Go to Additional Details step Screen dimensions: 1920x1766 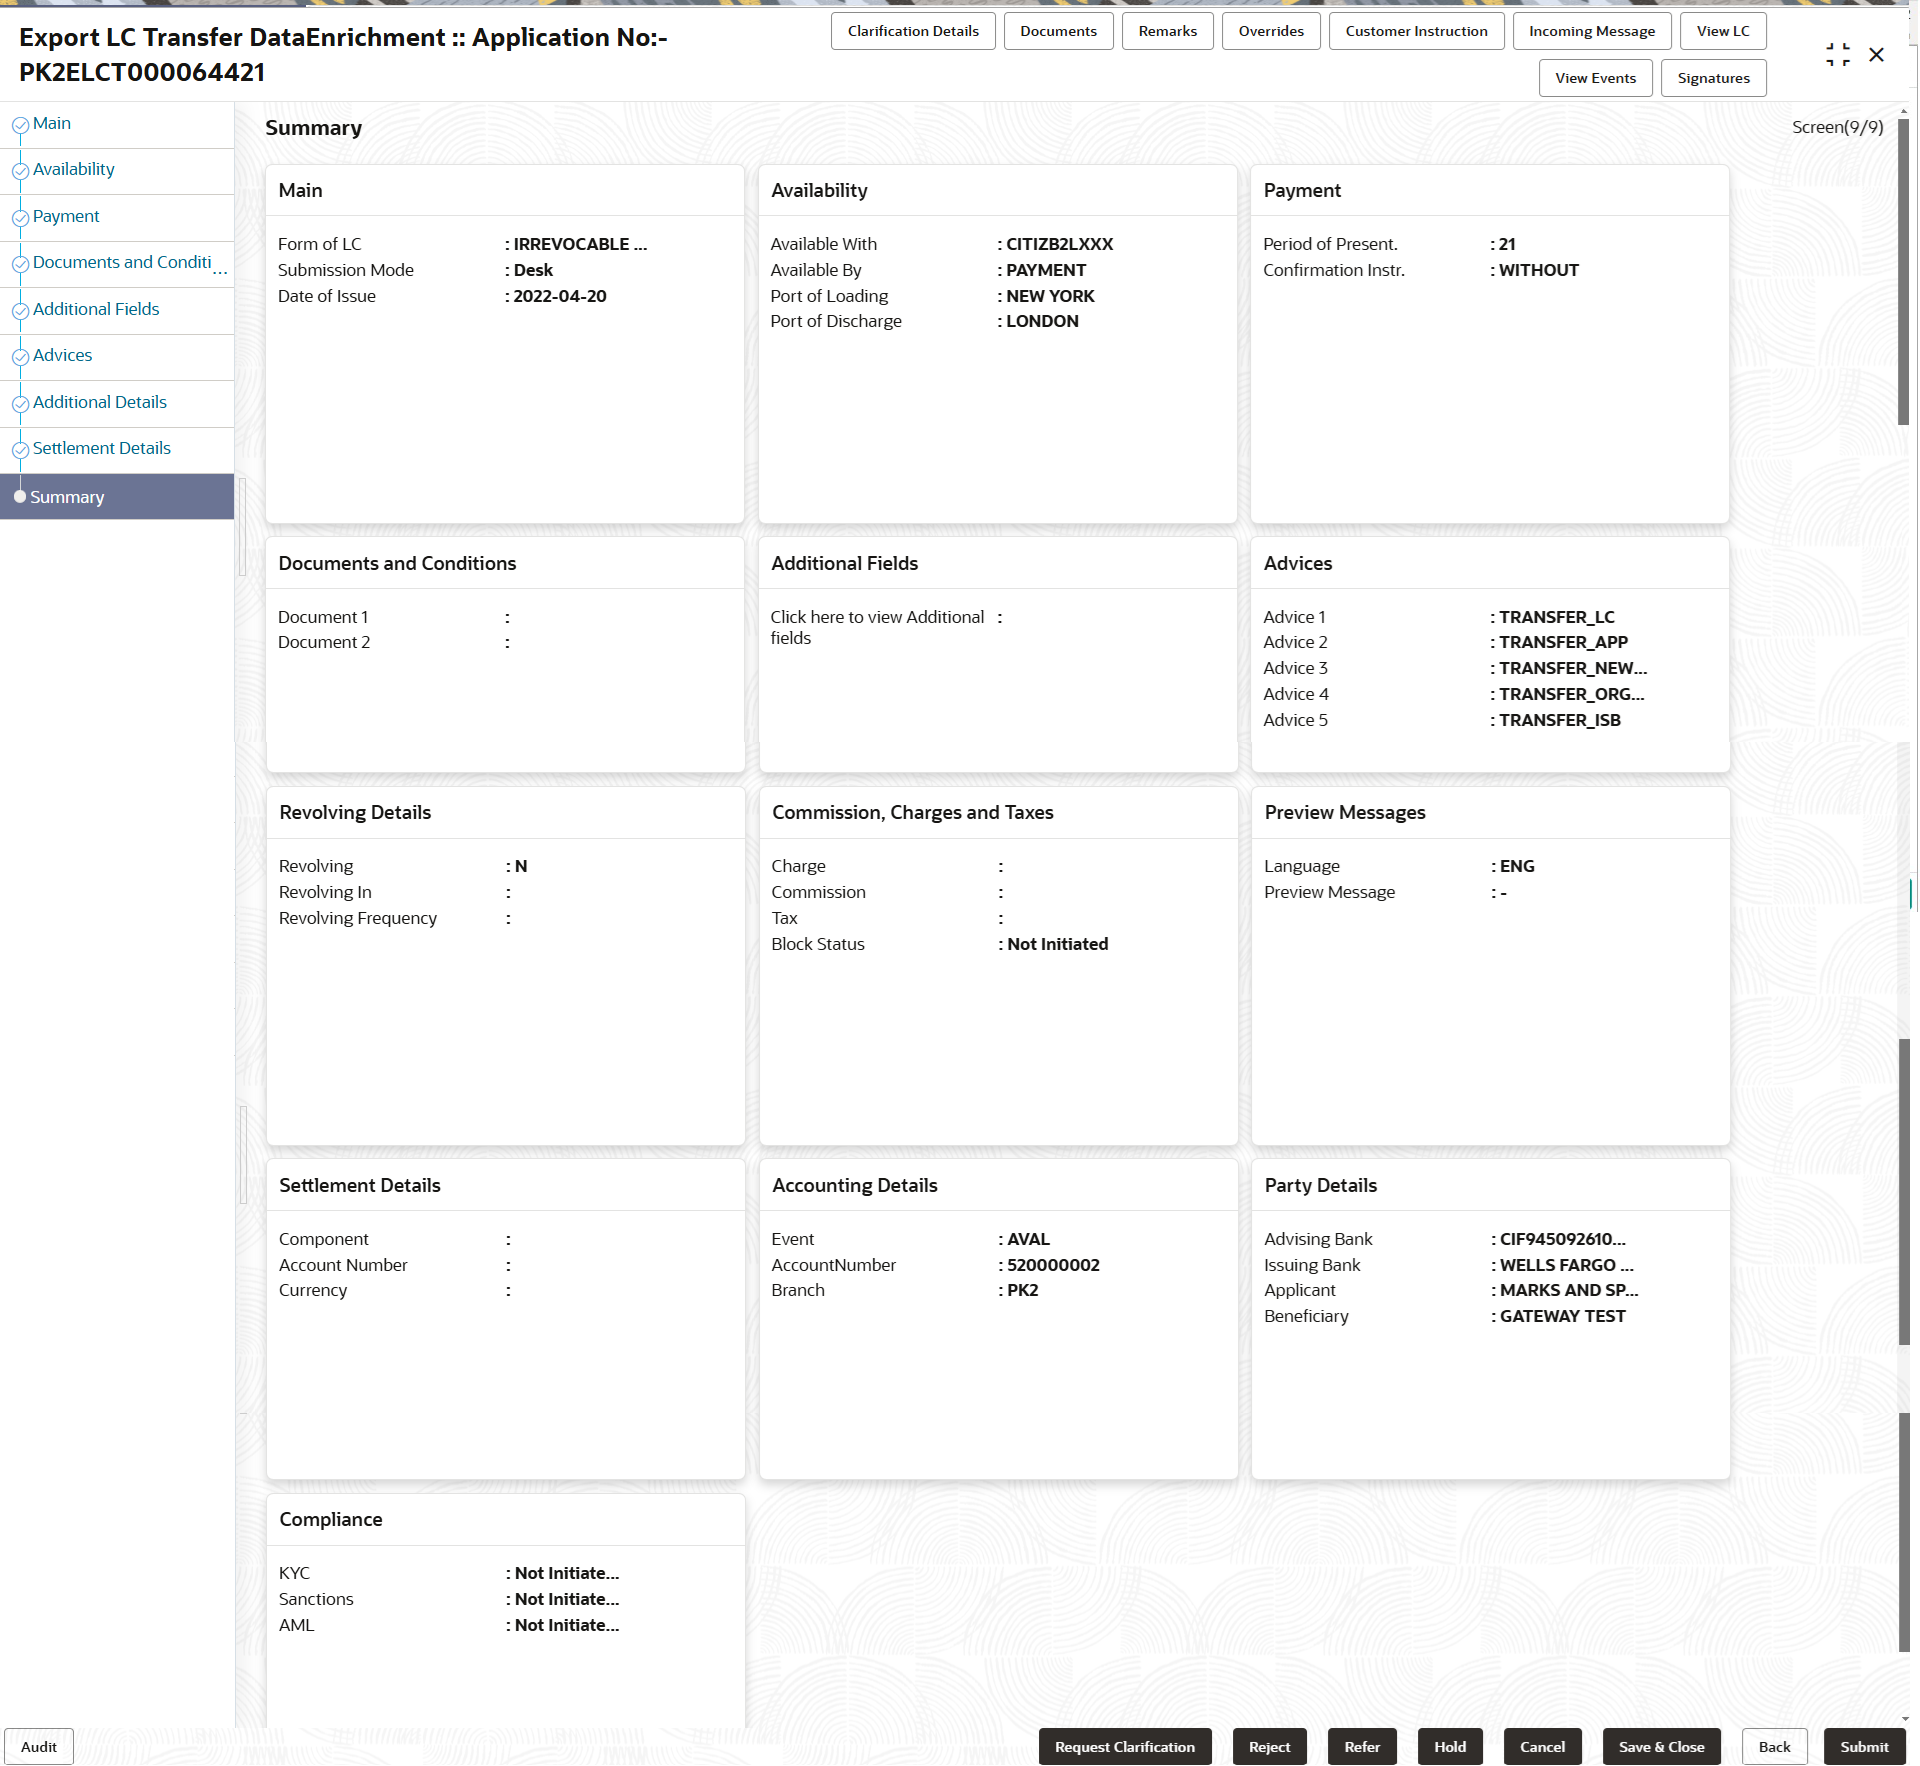100,402
